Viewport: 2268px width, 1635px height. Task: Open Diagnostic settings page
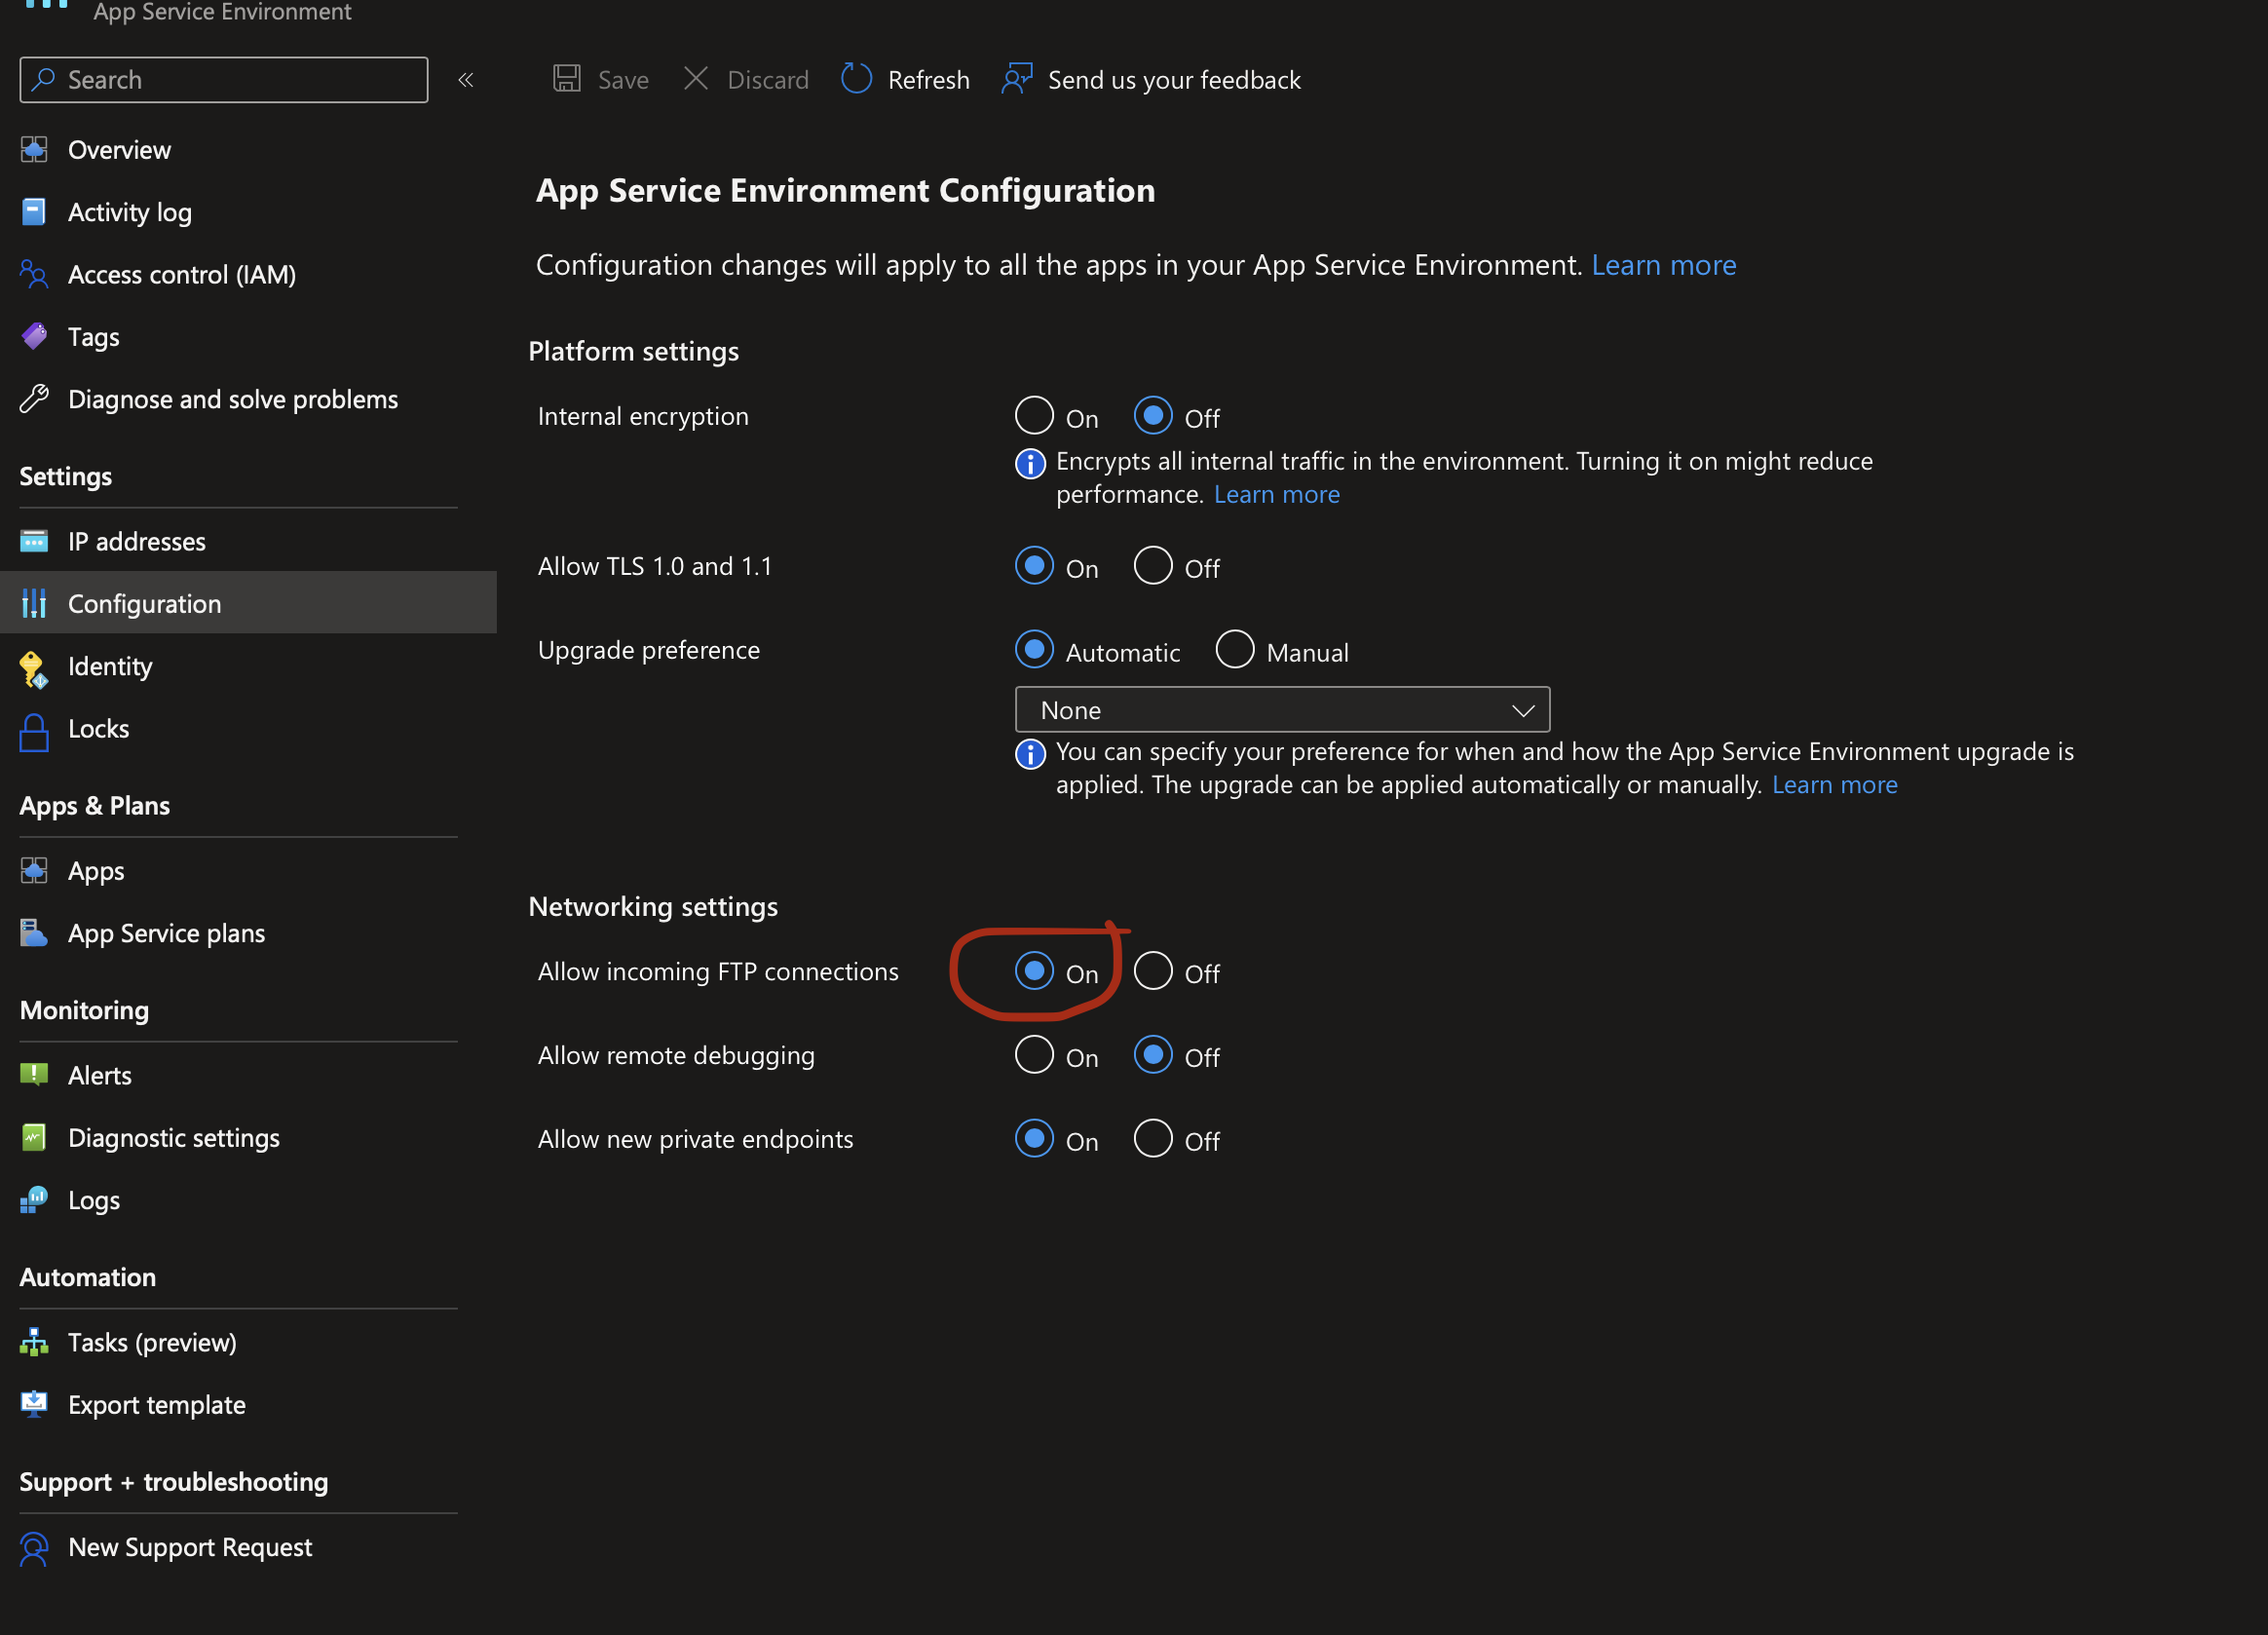click(x=174, y=1137)
